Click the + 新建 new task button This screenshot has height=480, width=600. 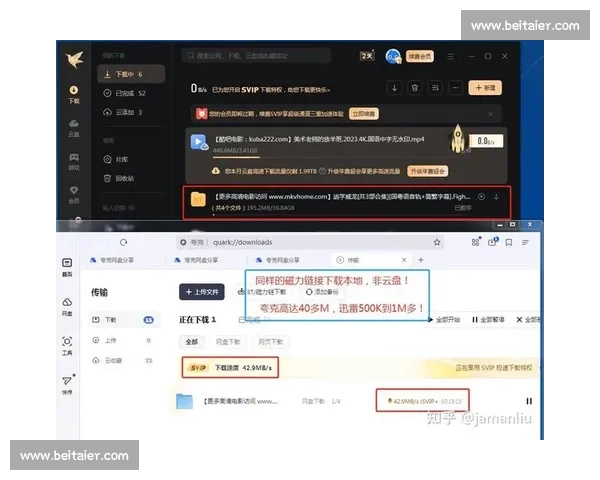[x=485, y=88]
